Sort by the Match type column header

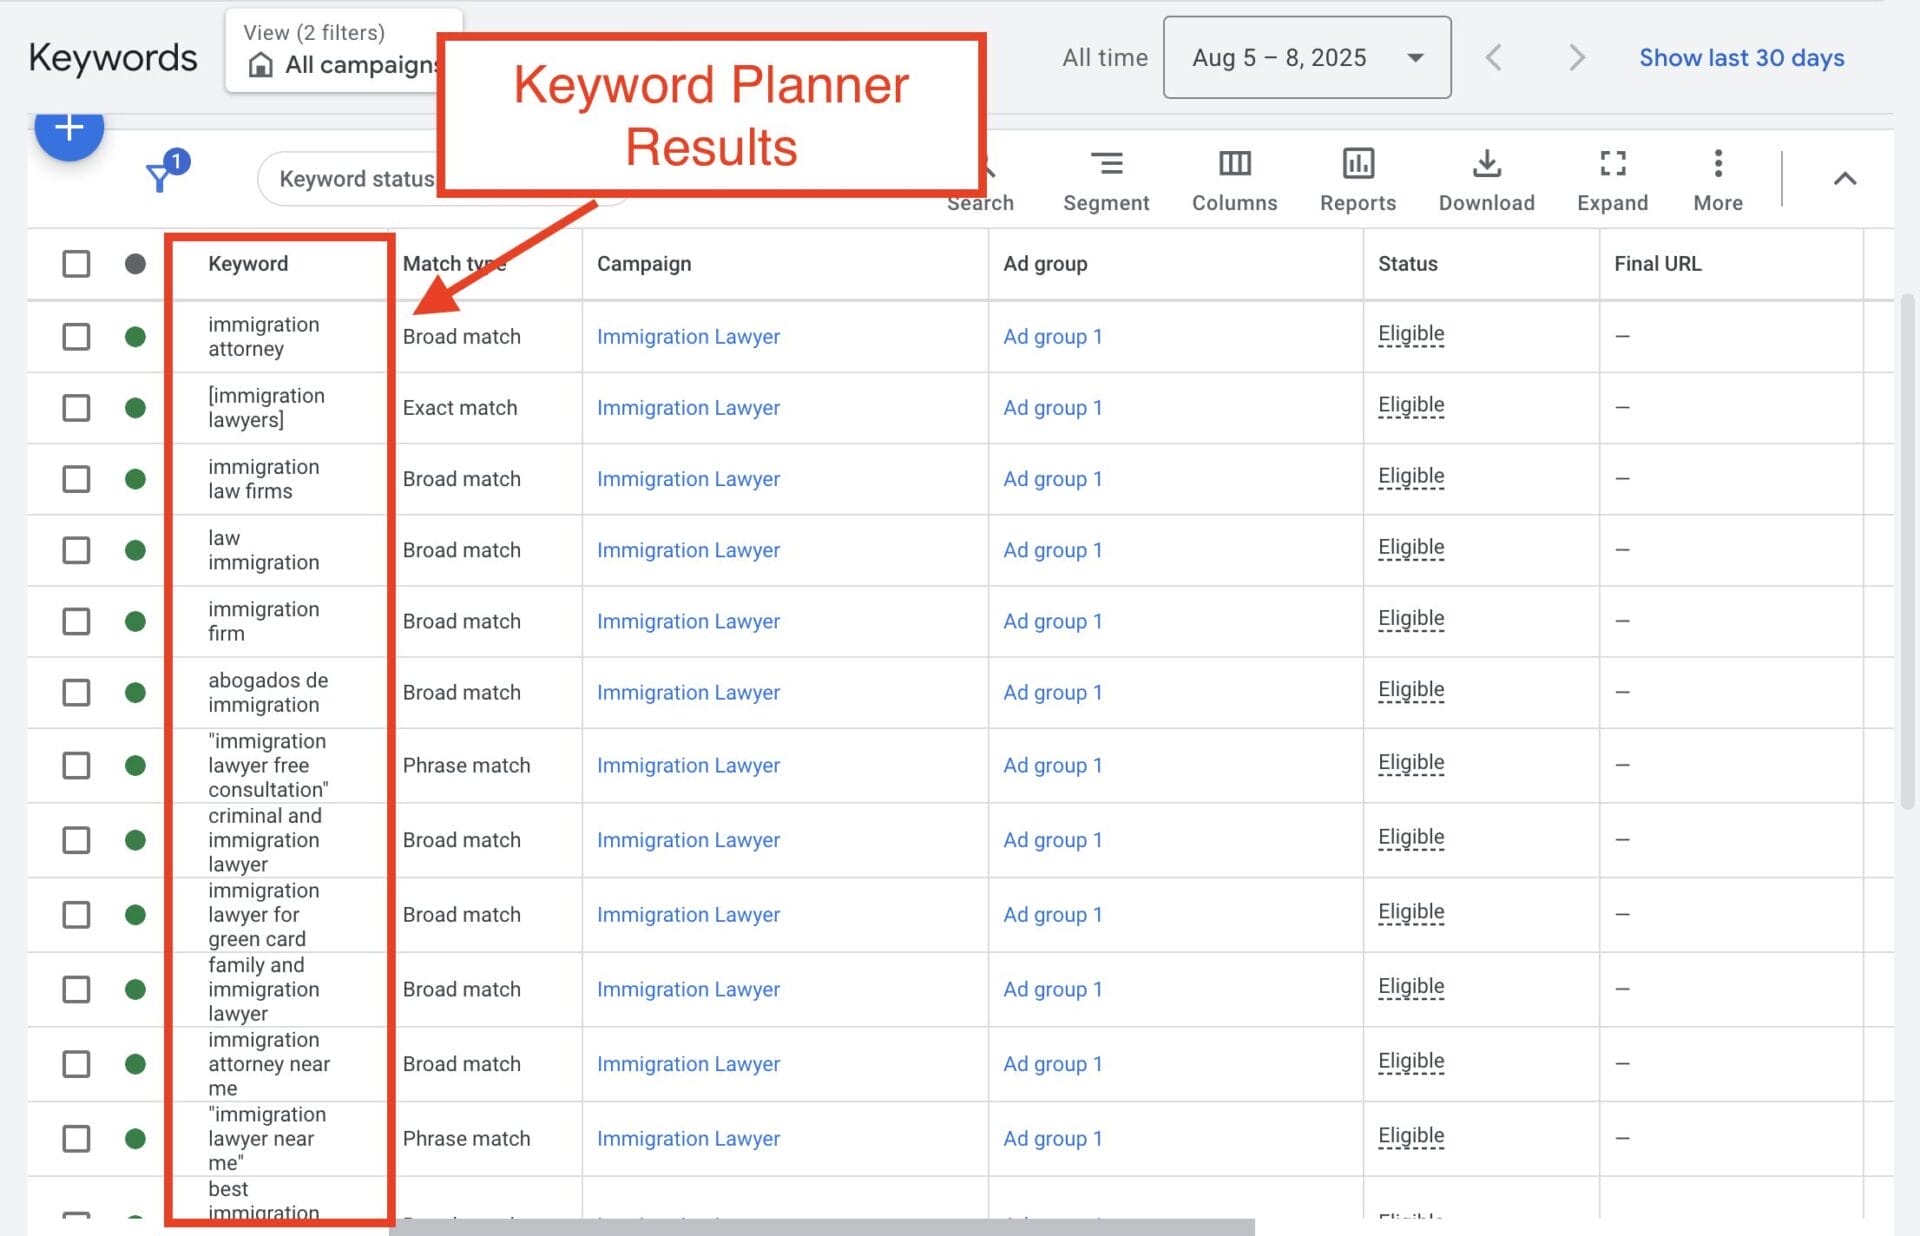[455, 263]
